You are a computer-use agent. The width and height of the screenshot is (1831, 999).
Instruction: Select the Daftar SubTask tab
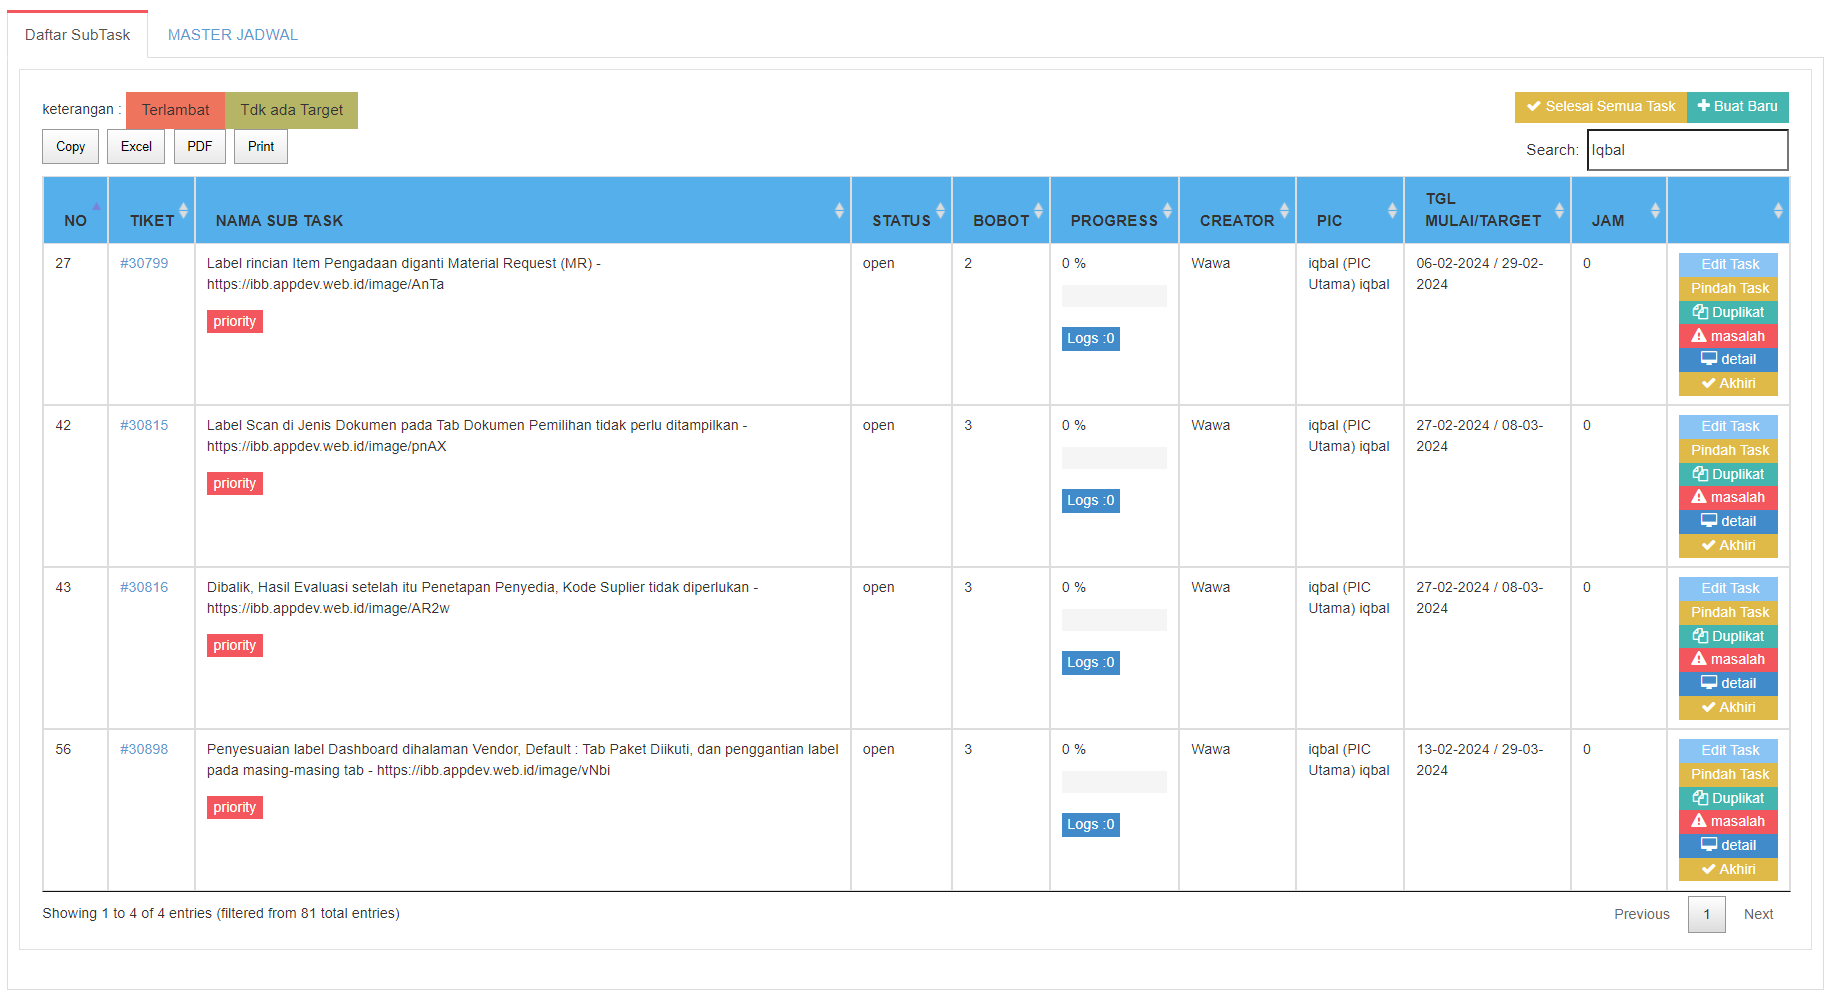tap(77, 35)
